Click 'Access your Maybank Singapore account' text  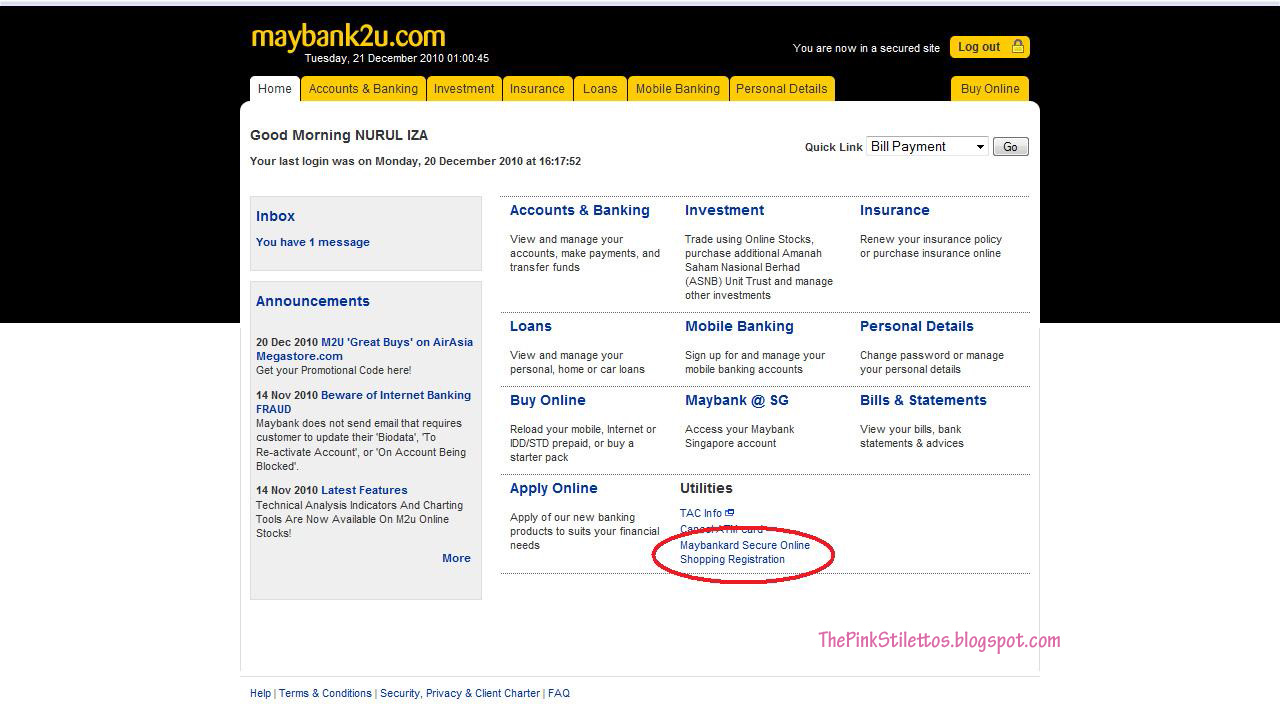tap(740, 436)
